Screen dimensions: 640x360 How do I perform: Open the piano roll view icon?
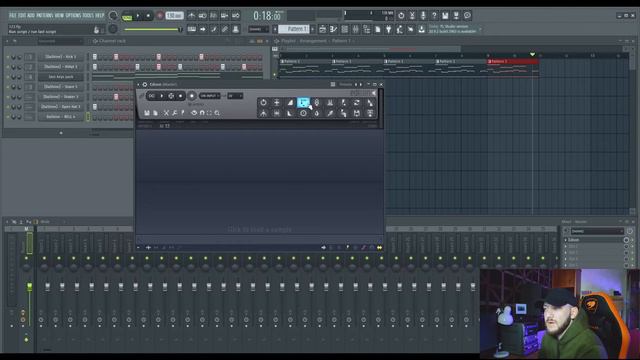point(333,29)
